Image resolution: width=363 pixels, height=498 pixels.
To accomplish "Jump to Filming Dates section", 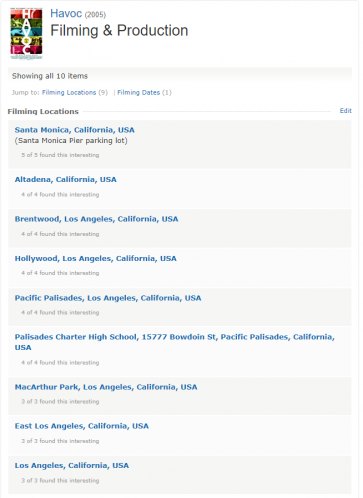I will click(139, 92).
